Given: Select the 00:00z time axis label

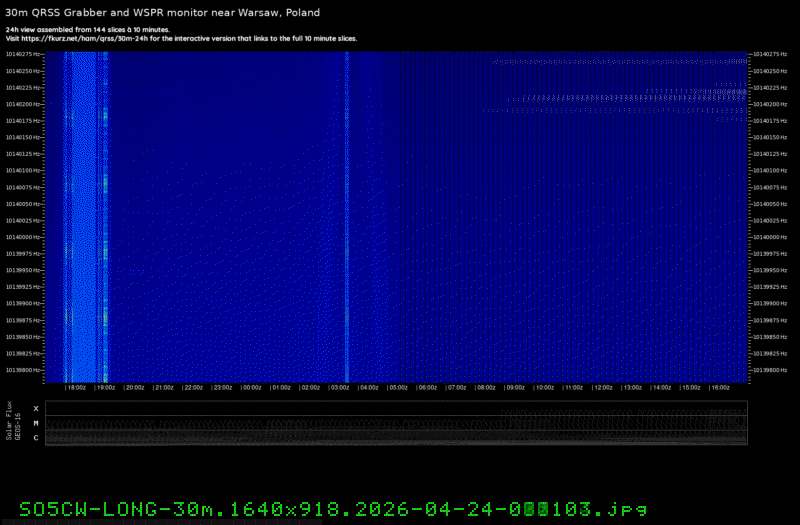Looking at the screenshot, I should tap(252, 387).
